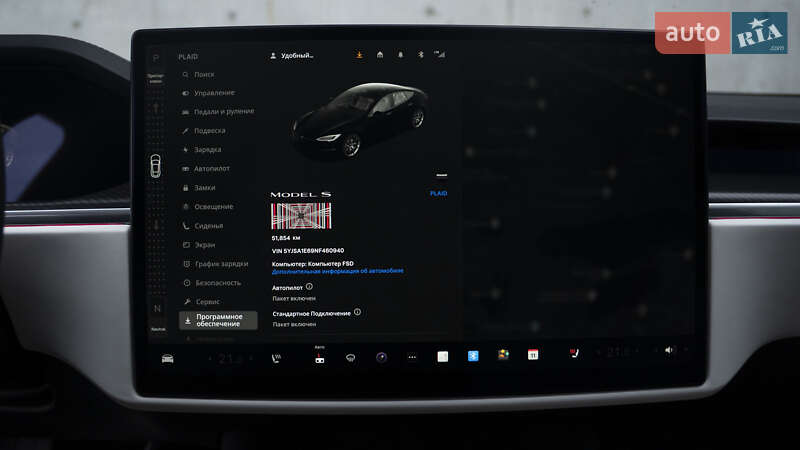
Task: Tap the 51,854 км odometer reading
Action: [x=286, y=238]
